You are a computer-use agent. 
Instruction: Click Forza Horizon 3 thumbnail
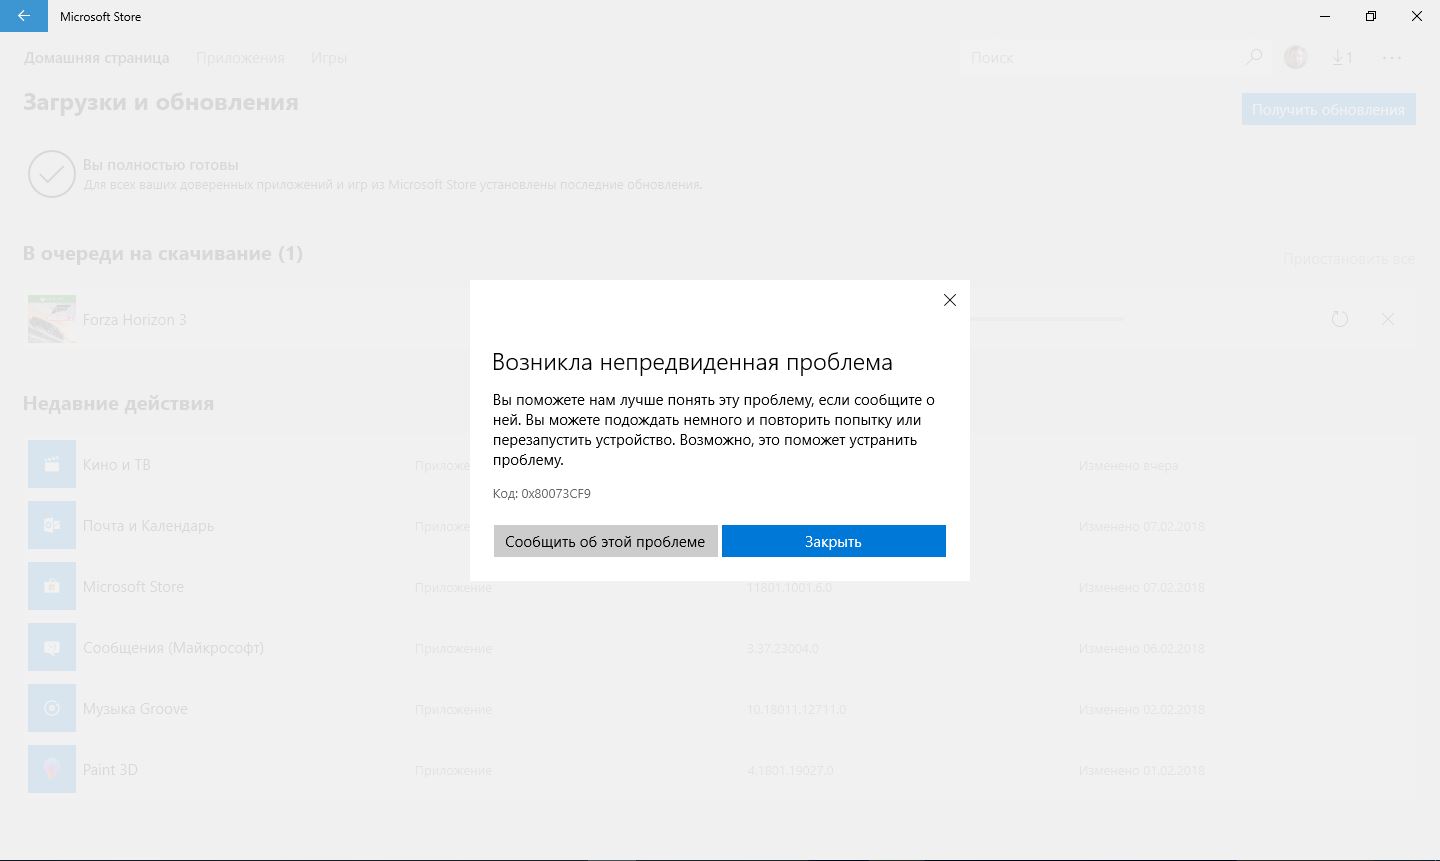52,319
